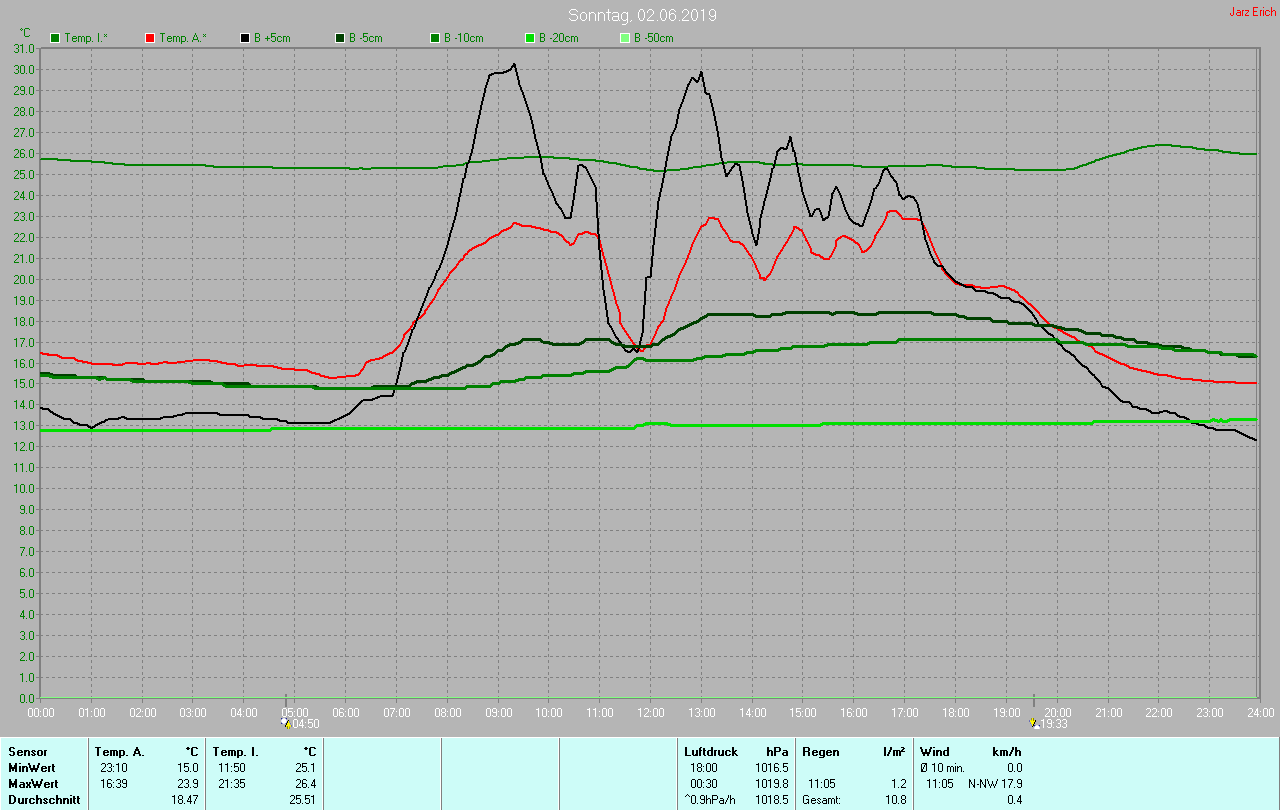Click the '0.0' y-axis label at the chart bottom
The height and width of the screenshot is (810, 1280).
point(27,698)
